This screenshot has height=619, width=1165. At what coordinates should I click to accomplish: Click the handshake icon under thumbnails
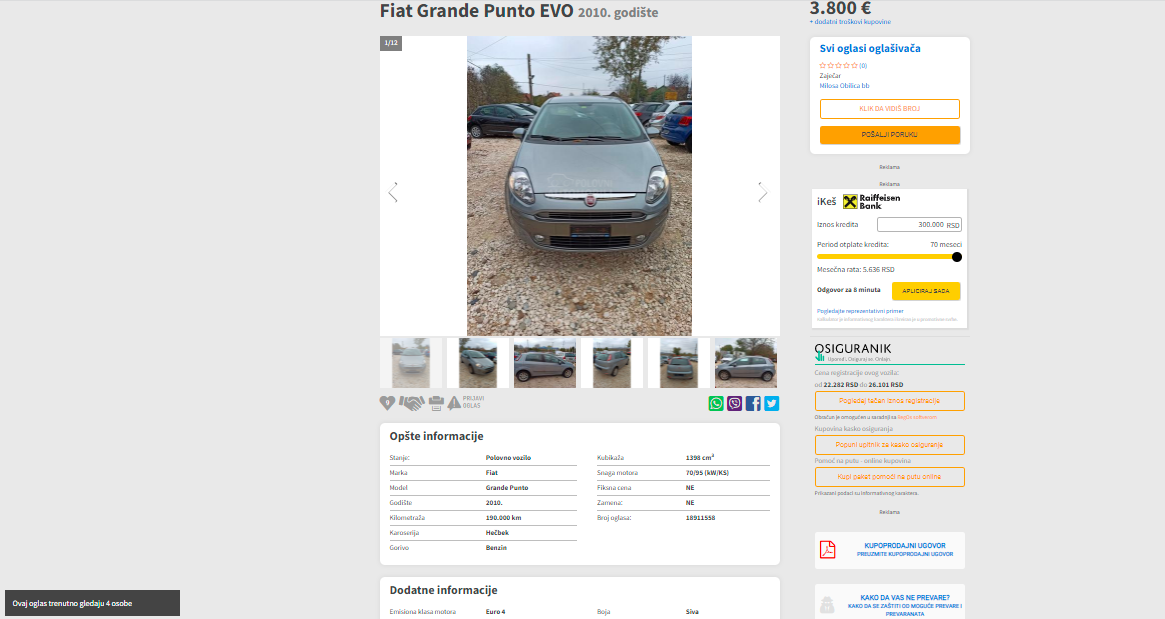point(412,403)
